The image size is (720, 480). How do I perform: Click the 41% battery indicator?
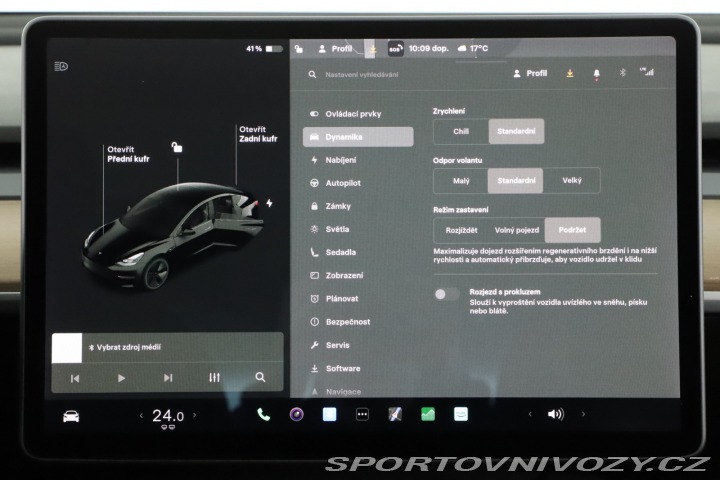[264, 49]
